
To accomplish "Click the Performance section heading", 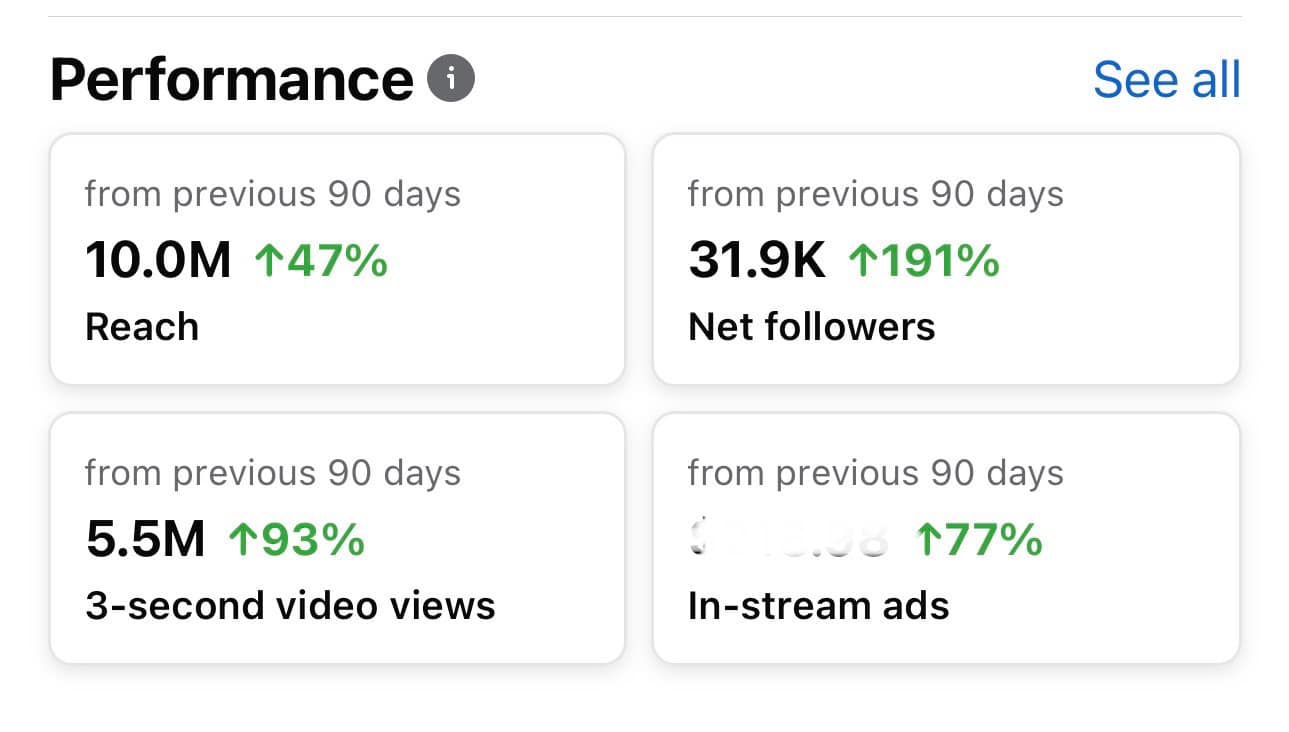I will (x=231, y=80).
